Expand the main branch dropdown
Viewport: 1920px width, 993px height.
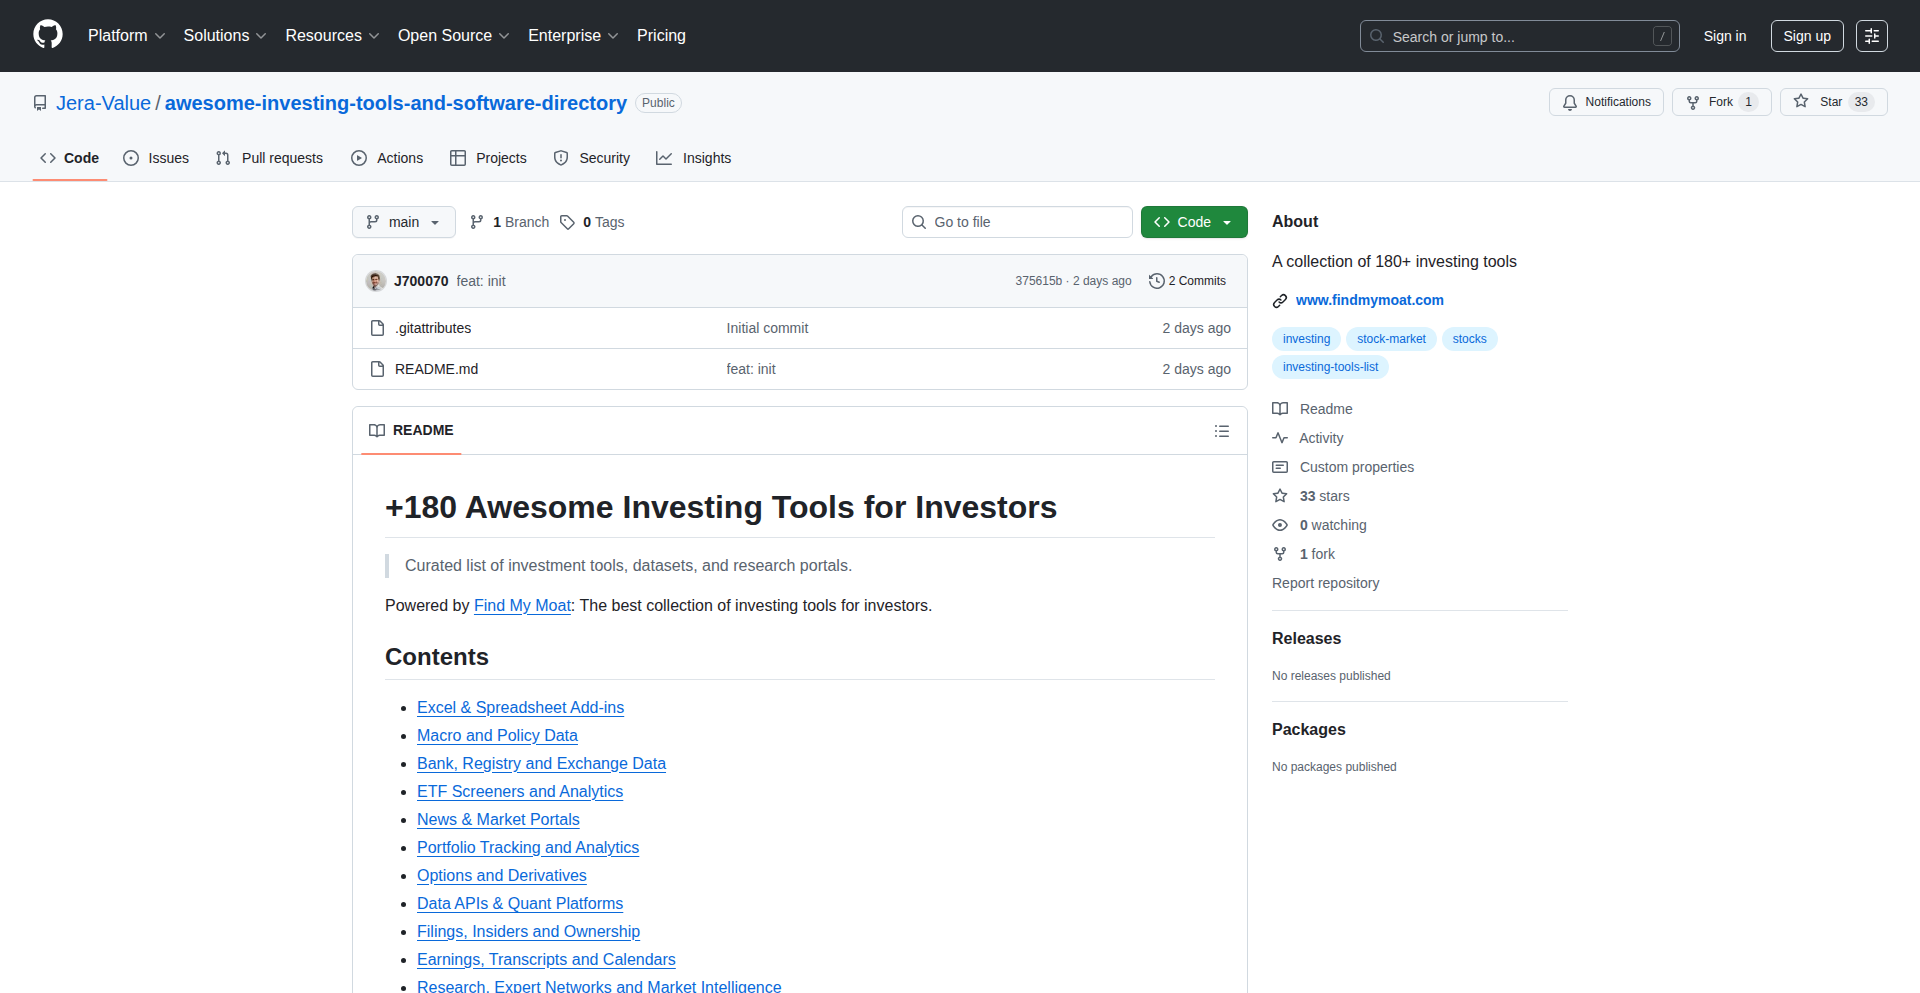click(x=404, y=222)
